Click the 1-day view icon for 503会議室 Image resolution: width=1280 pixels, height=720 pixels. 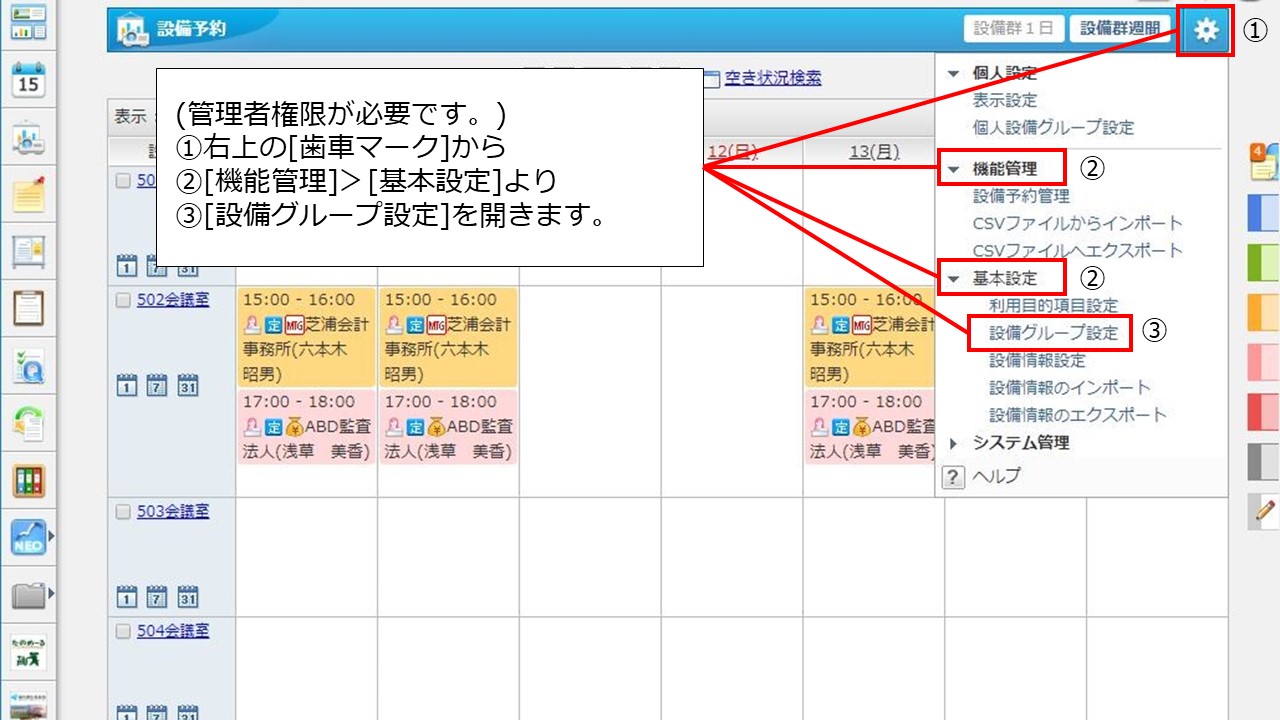pyautogui.click(x=127, y=596)
